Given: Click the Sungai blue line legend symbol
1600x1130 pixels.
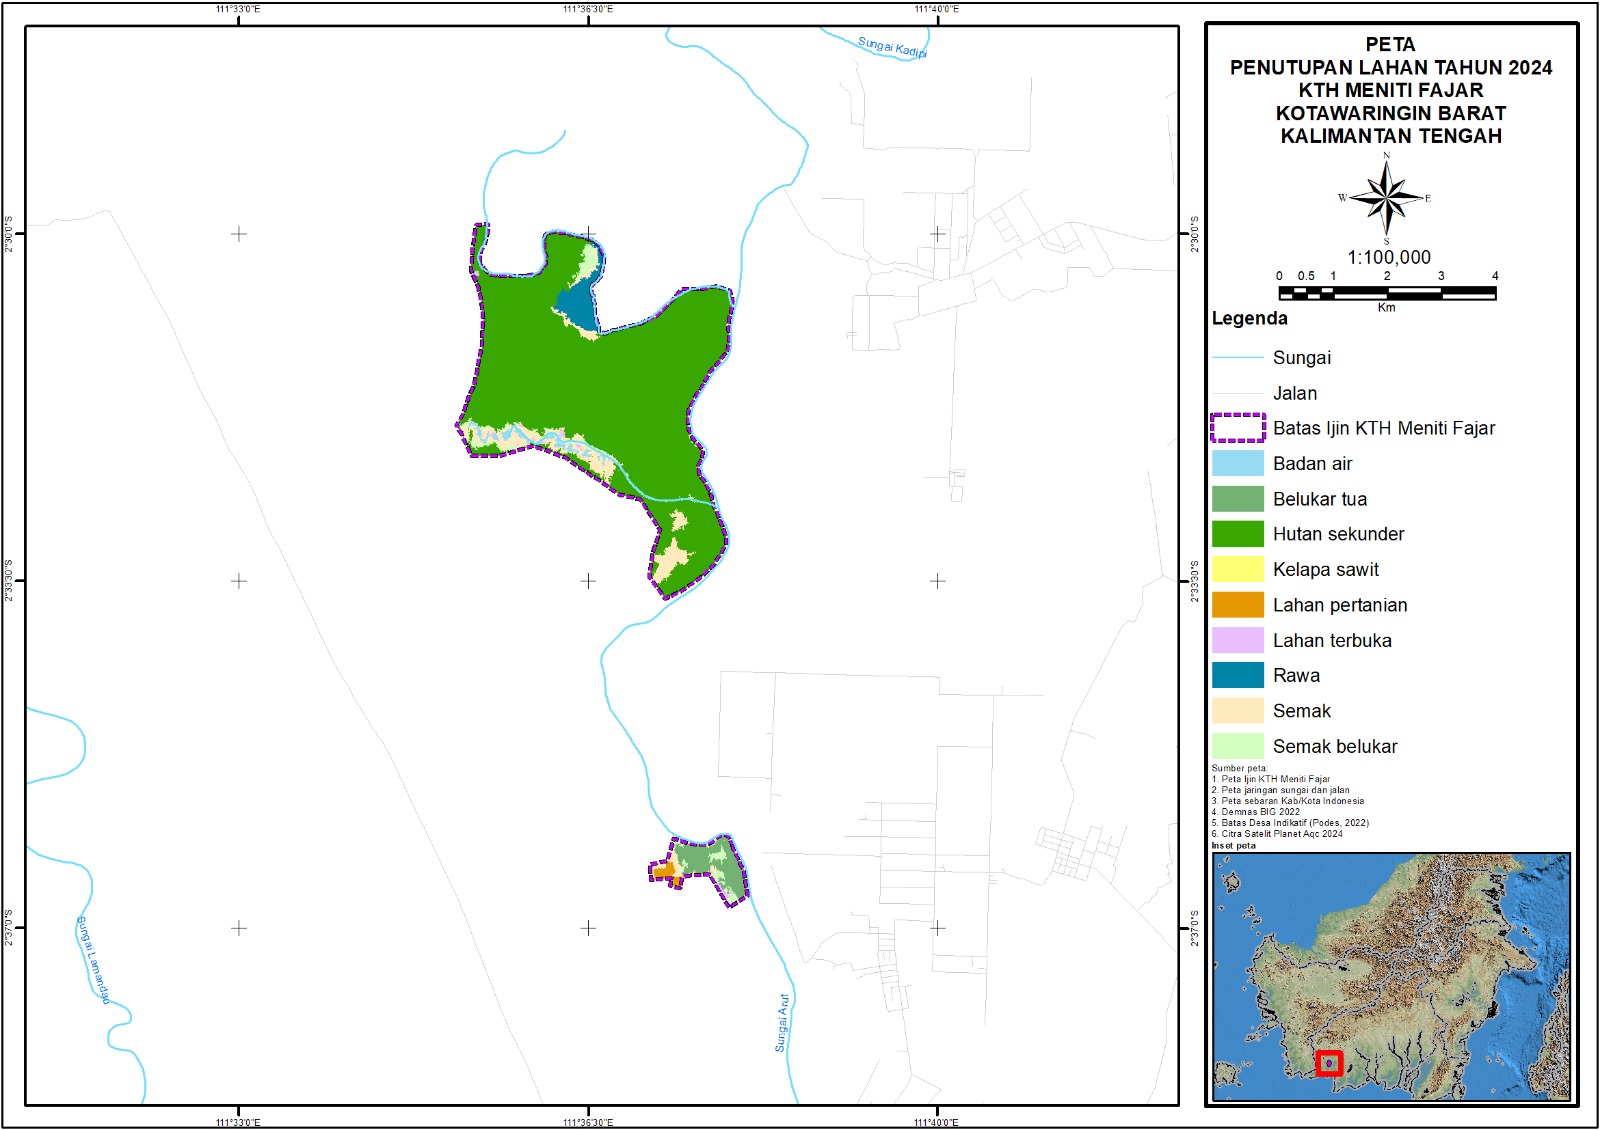Looking at the screenshot, I should point(1237,358).
